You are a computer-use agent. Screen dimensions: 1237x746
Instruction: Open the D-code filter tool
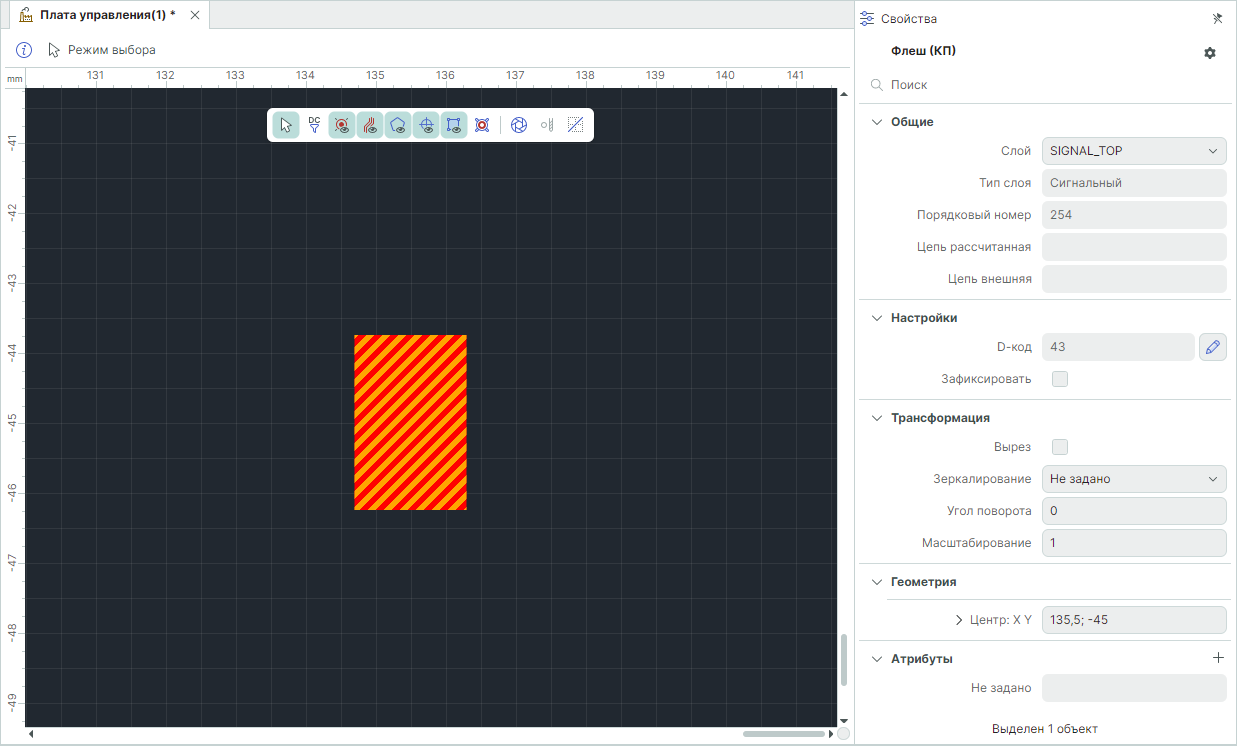point(314,125)
